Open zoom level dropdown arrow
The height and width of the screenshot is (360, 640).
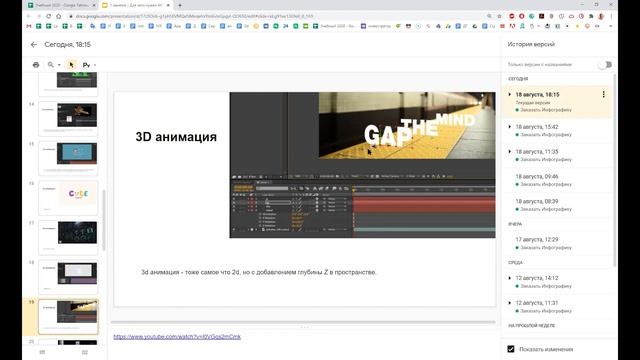pyautogui.click(x=59, y=65)
